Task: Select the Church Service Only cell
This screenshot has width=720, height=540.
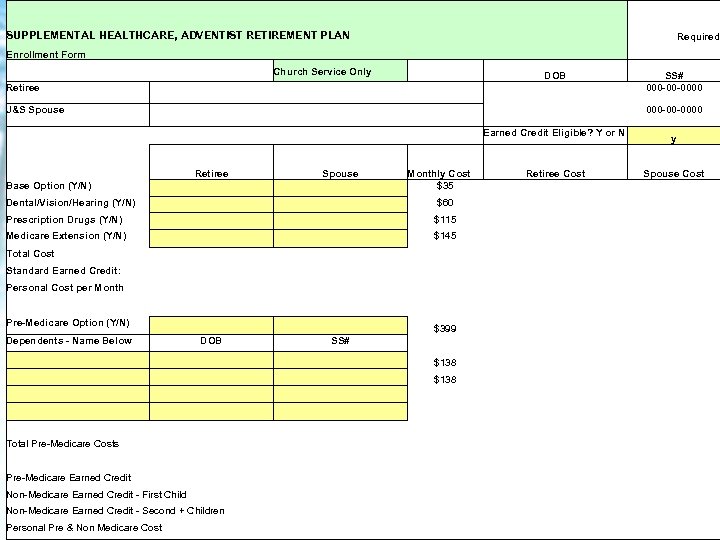Action: 340,71
